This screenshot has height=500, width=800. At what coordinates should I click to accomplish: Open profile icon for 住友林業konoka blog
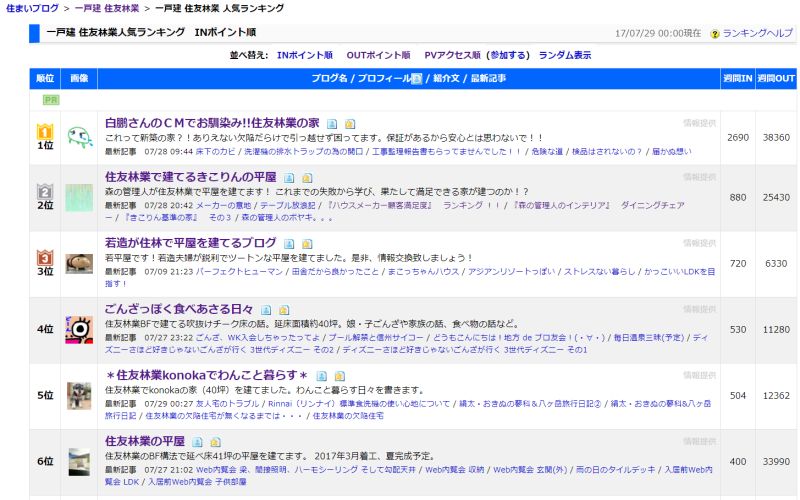321,377
